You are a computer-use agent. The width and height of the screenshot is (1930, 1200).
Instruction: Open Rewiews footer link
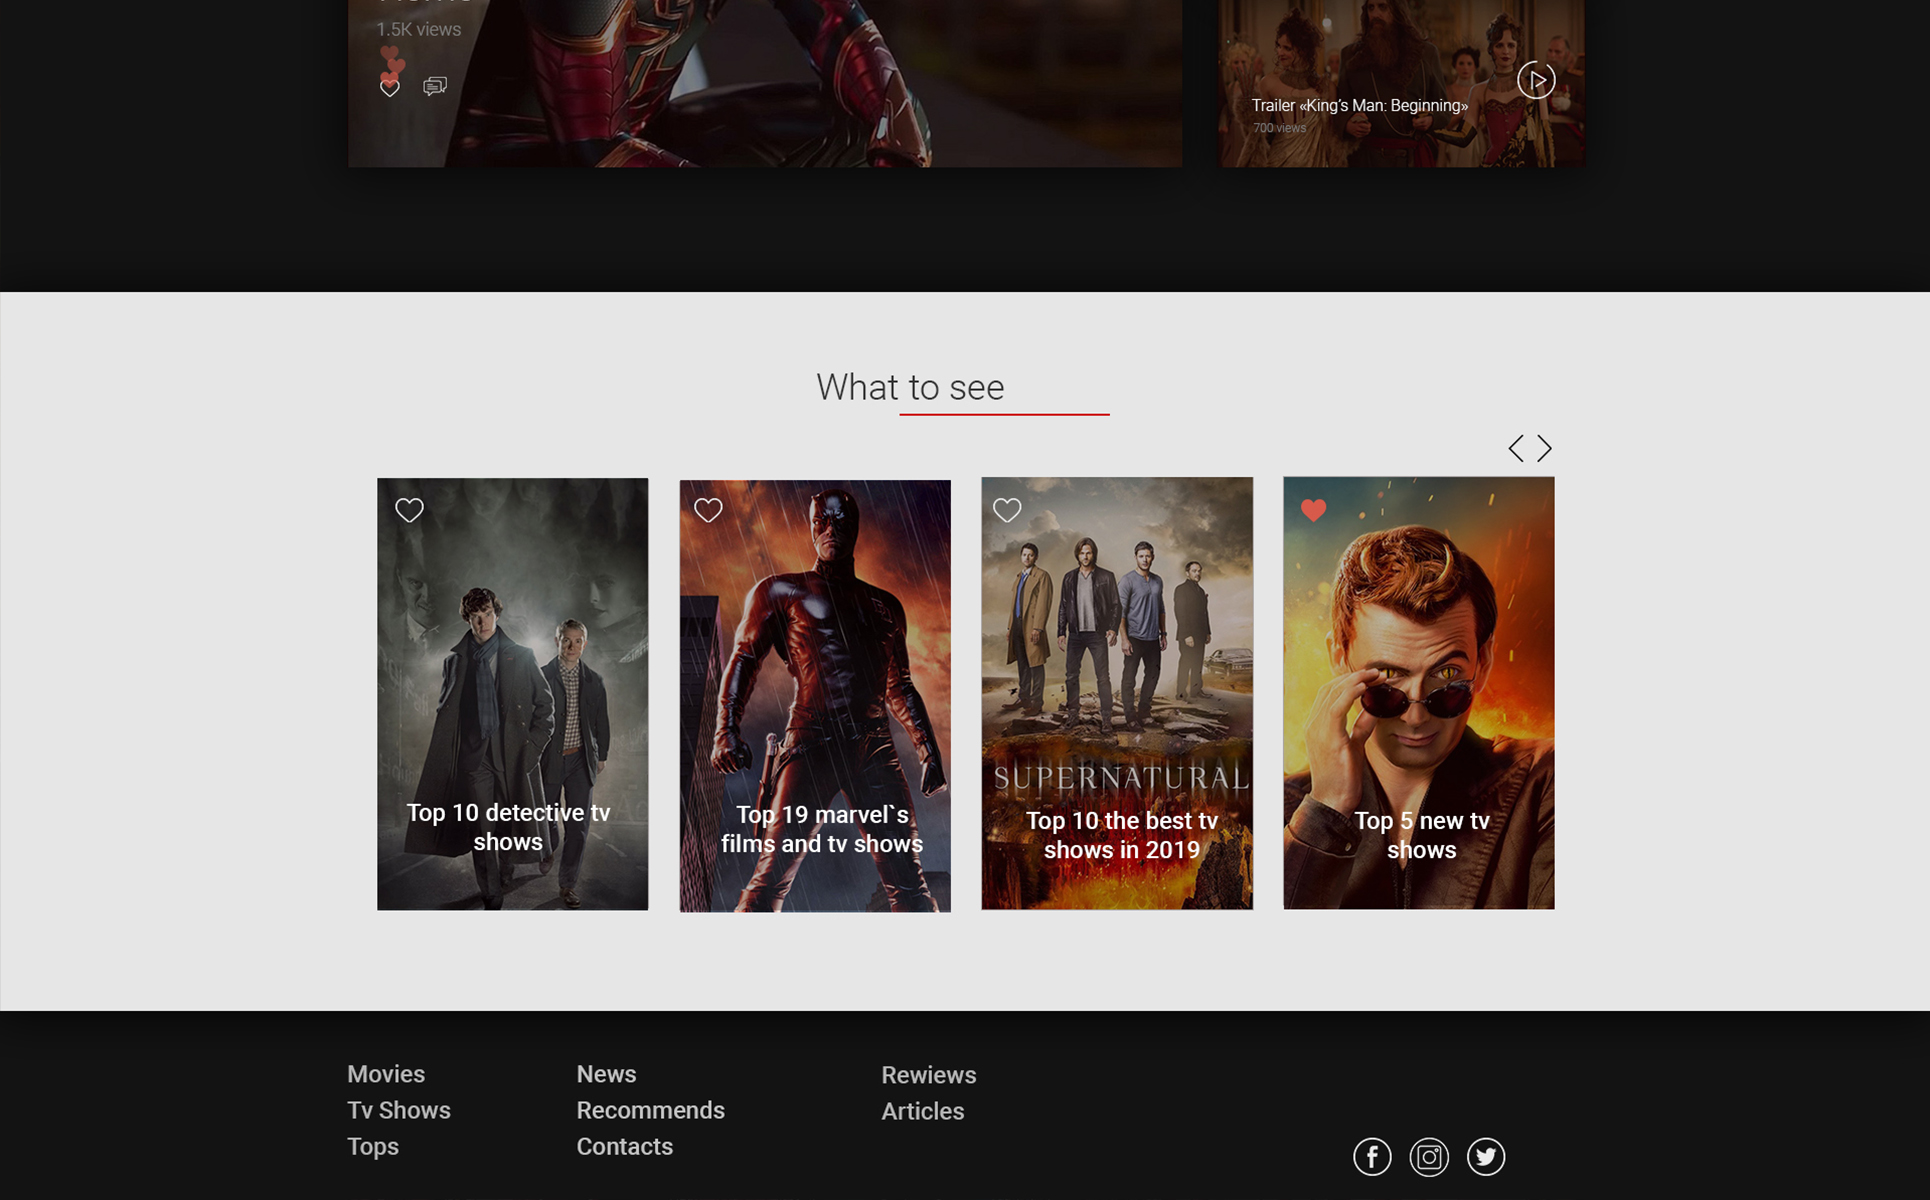coord(928,1075)
